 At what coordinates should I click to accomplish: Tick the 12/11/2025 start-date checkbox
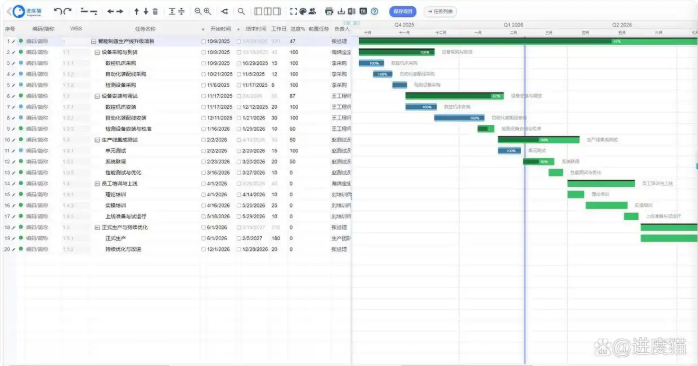[x=203, y=118]
